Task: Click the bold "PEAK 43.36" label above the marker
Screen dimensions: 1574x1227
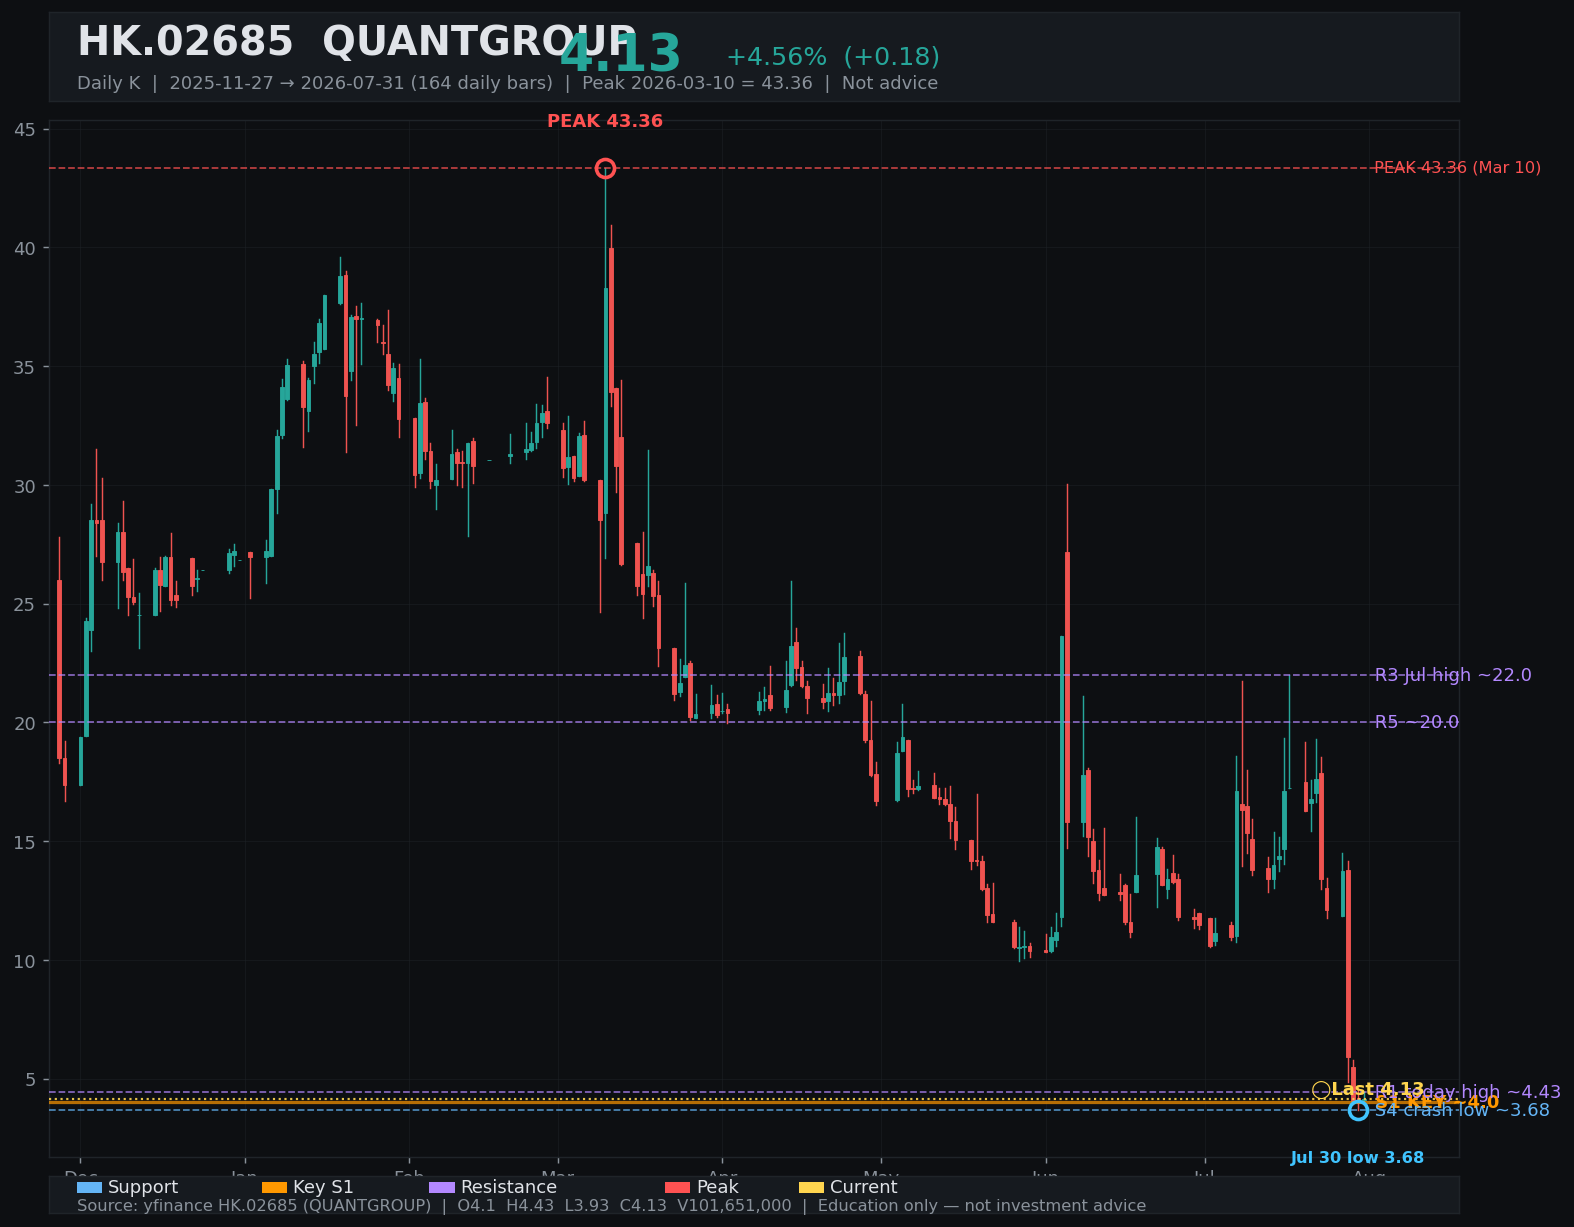Action: (605, 121)
